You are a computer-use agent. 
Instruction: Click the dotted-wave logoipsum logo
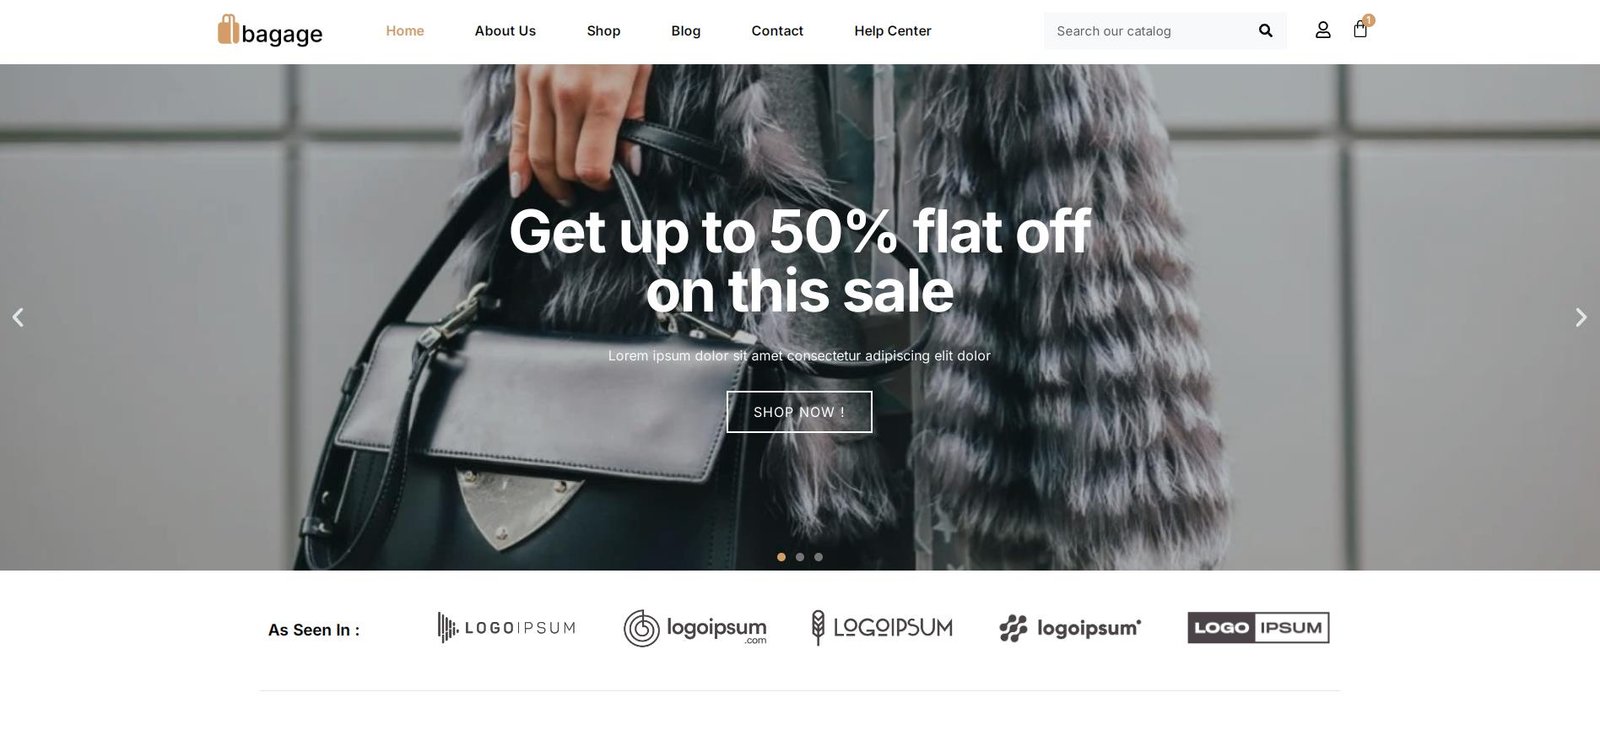pos(1070,628)
